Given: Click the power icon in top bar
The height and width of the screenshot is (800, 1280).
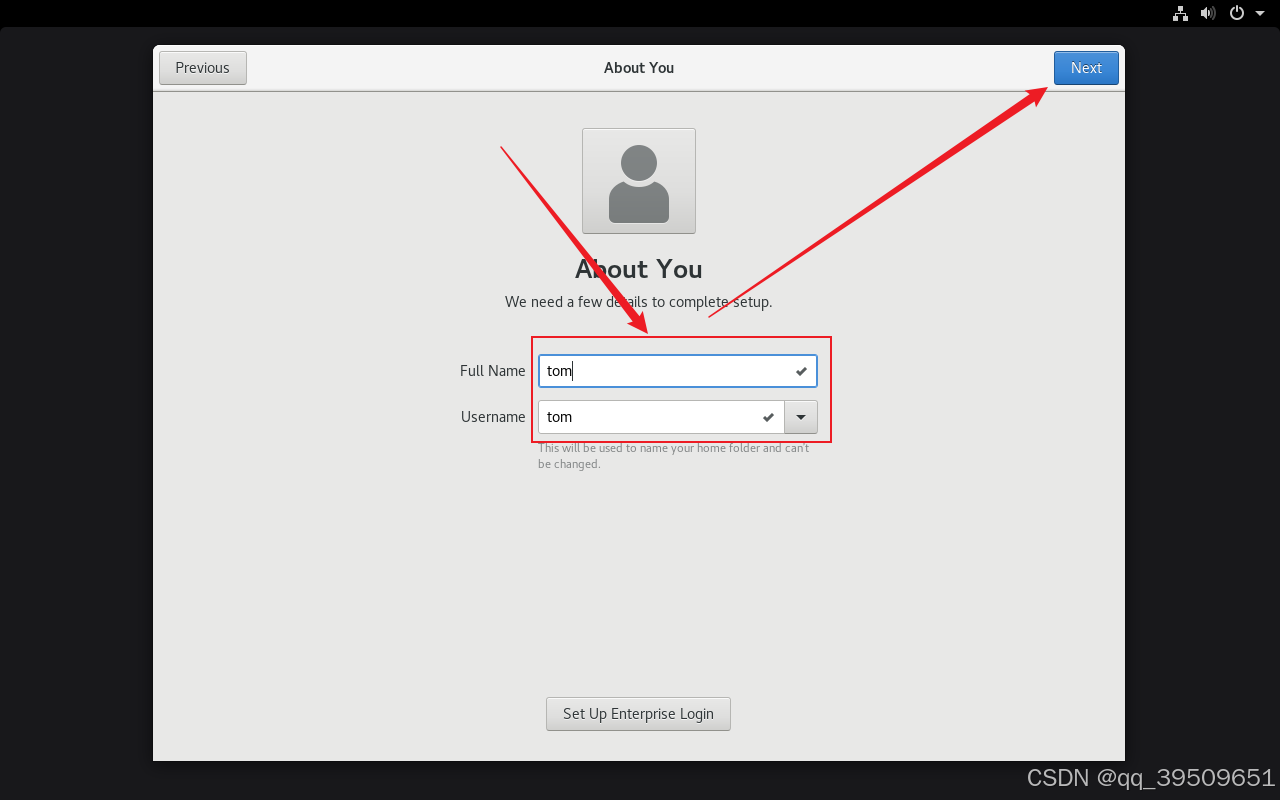Looking at the screenshot, I should pyautogui.click(x=1237, y=13).
